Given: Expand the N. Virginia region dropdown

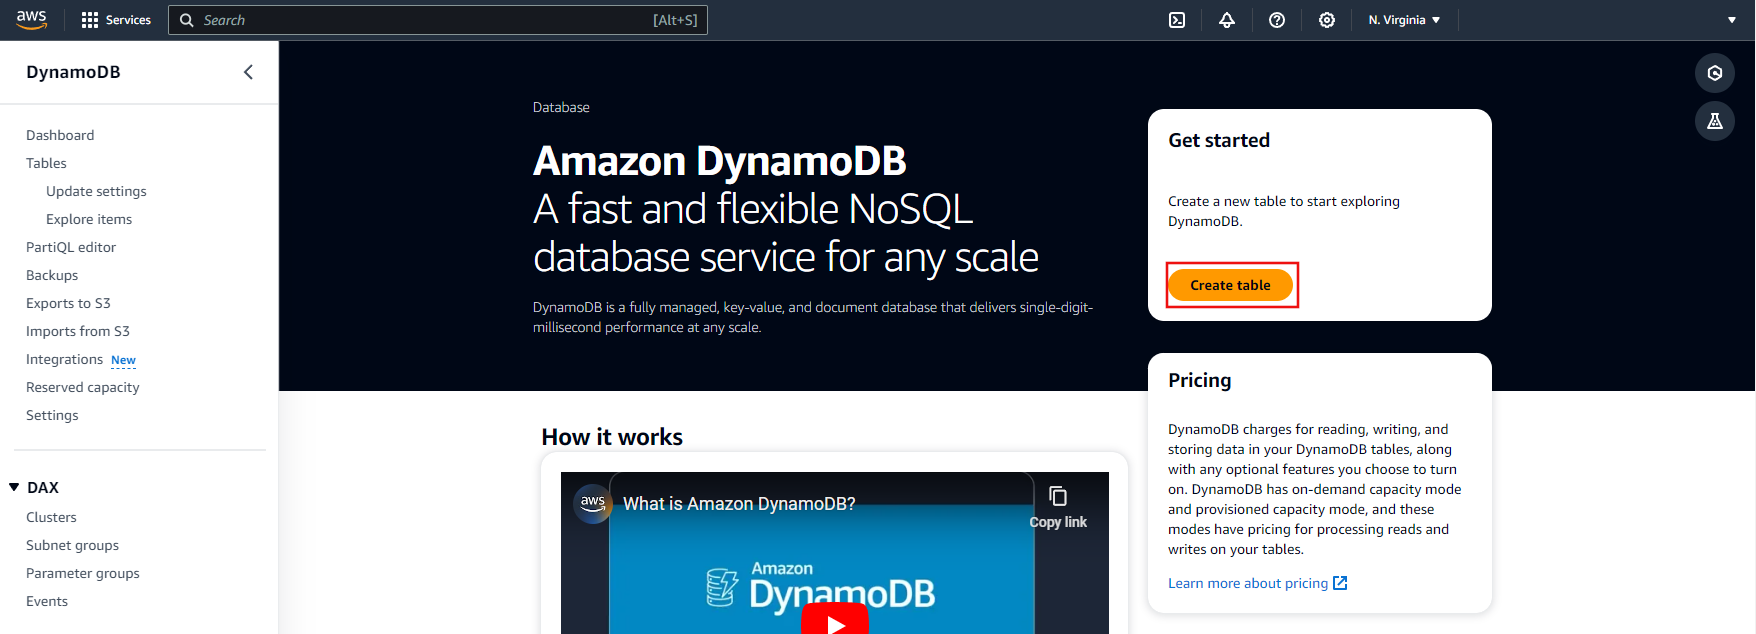Looking at the screenshot, I should [1404, 20].
